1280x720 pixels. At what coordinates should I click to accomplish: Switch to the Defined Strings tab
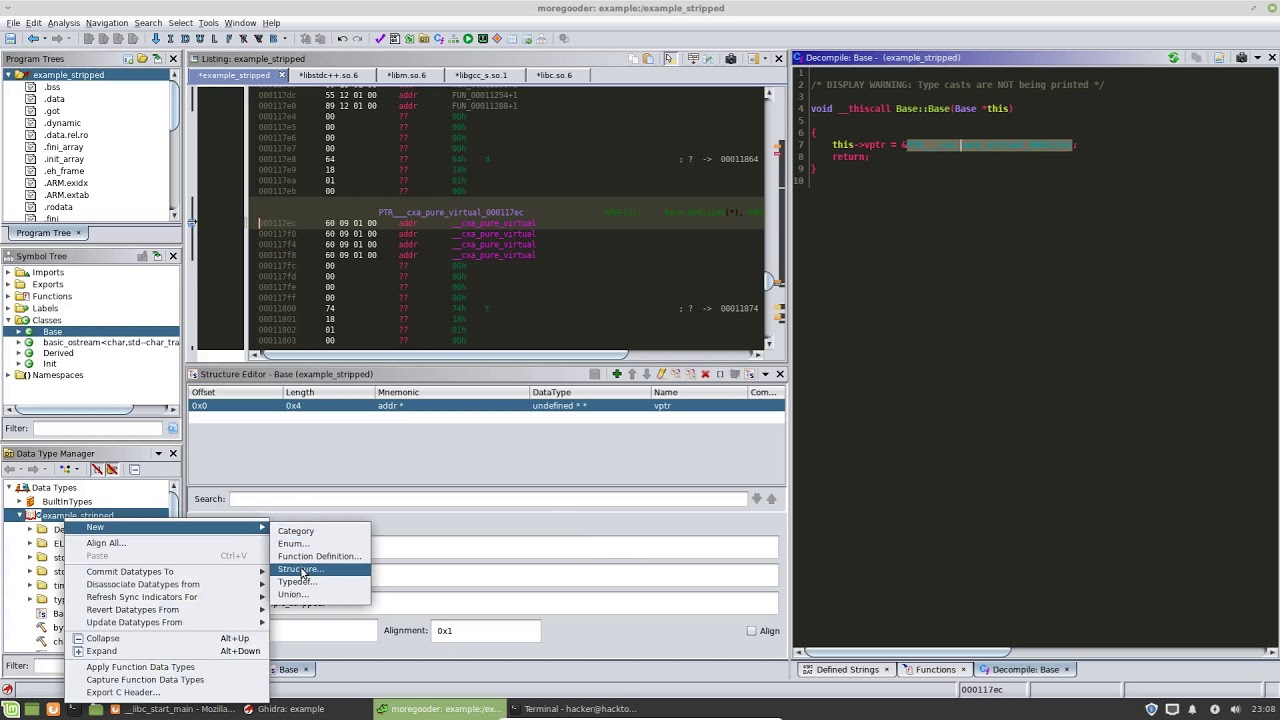coord(847,670)
